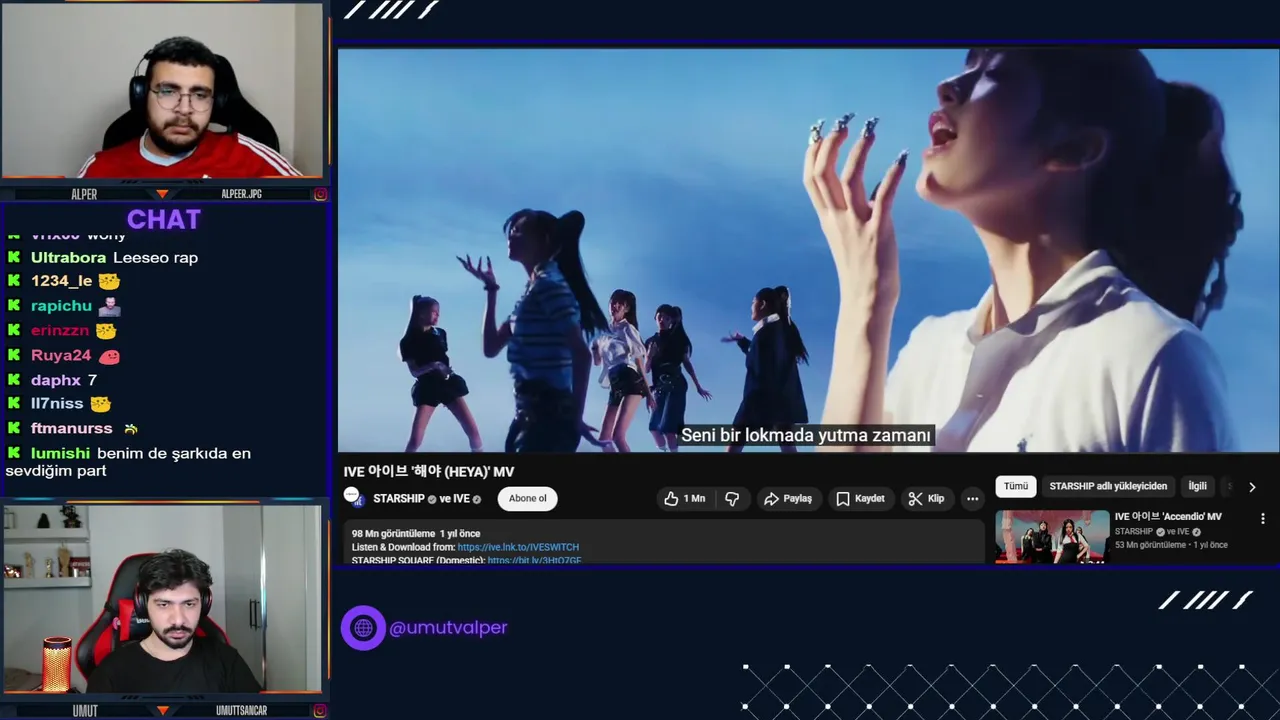The image size is (1280, 720).
Task: Open STARSHIP channel avatar
Action: [354, 497]
